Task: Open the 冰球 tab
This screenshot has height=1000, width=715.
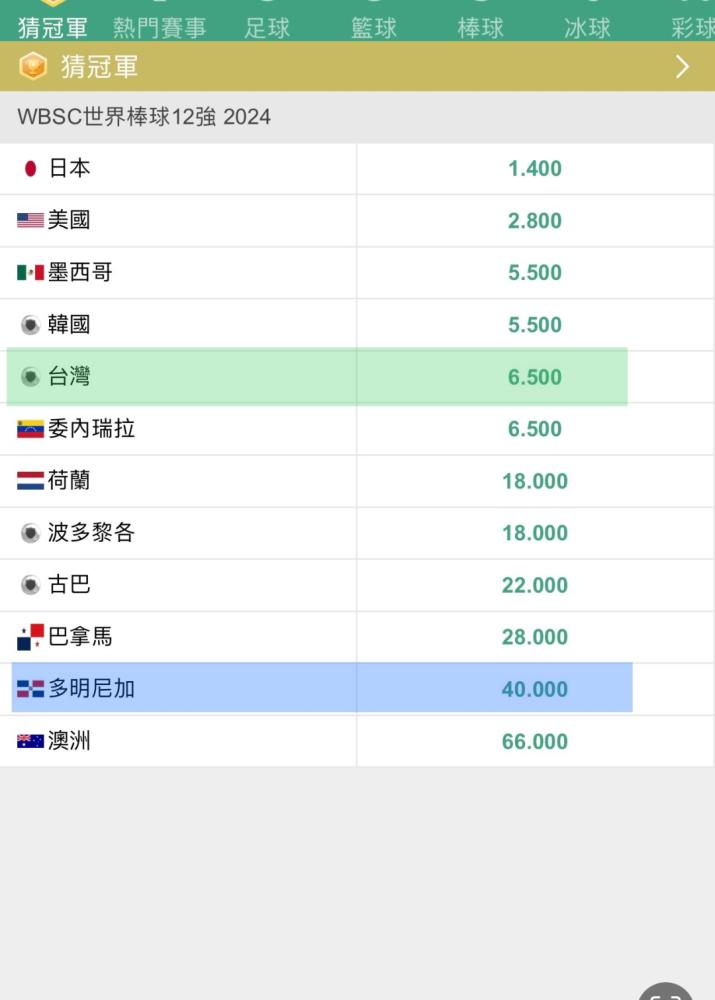Action: click(587, 28)
